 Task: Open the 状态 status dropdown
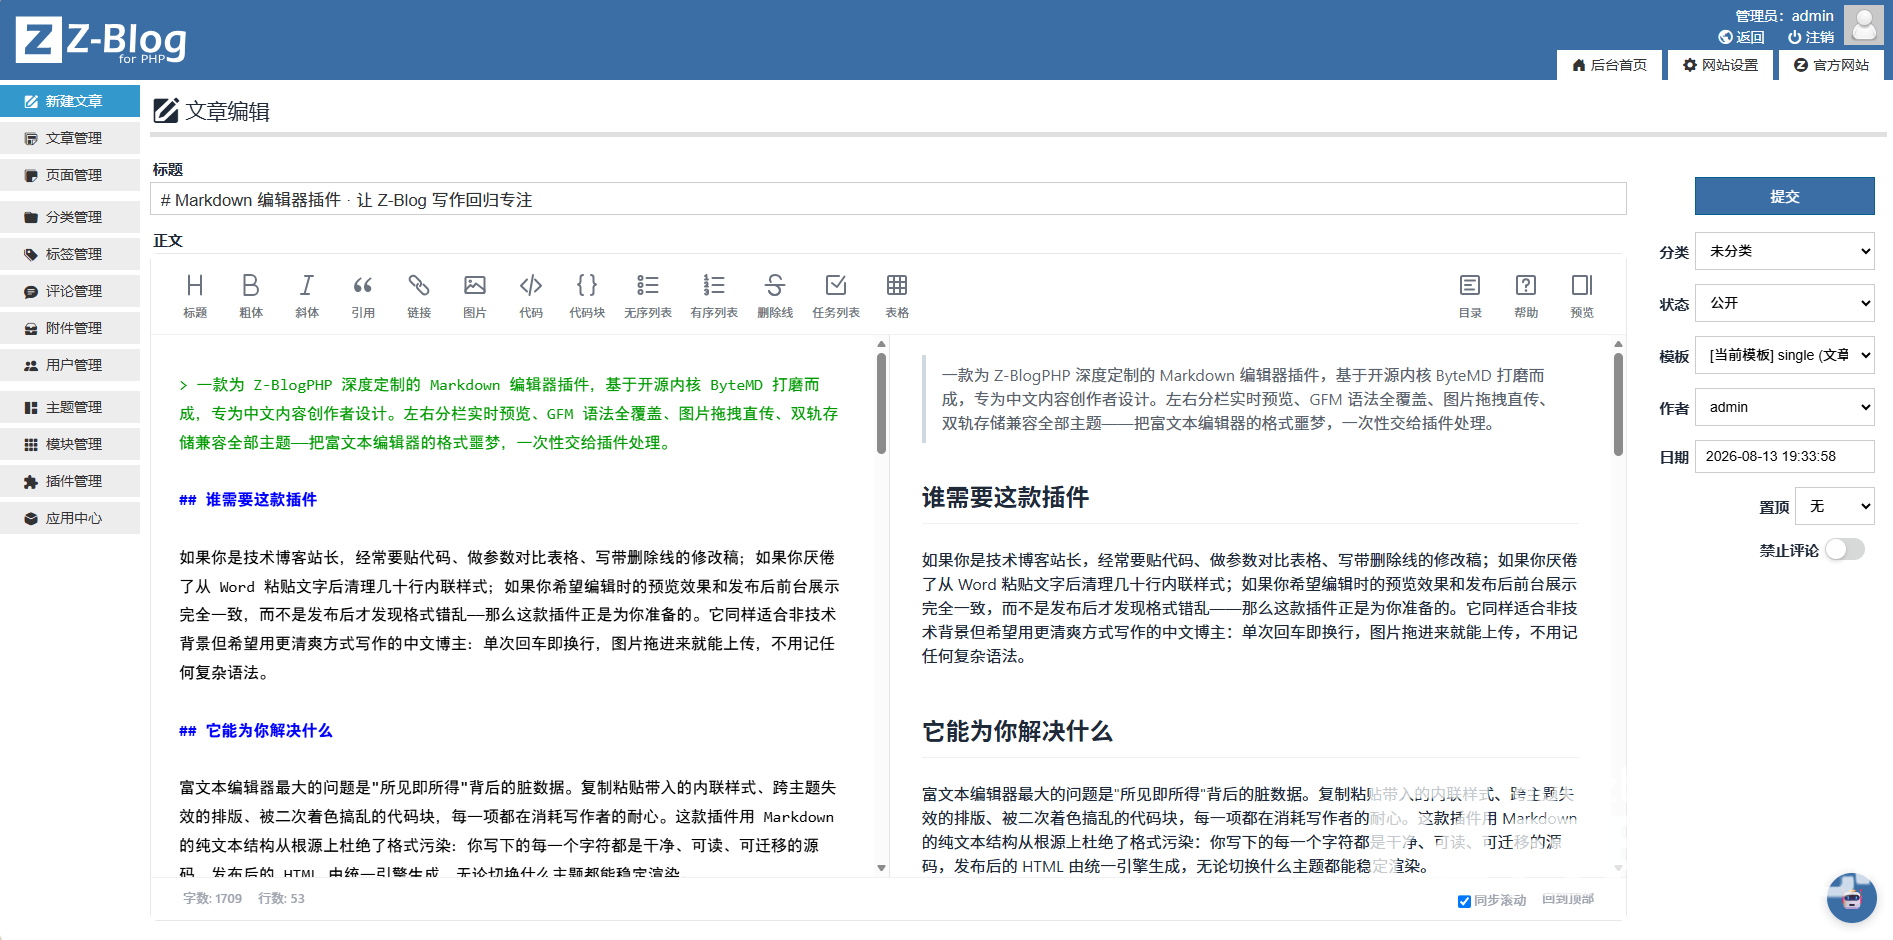(1785, 303)
